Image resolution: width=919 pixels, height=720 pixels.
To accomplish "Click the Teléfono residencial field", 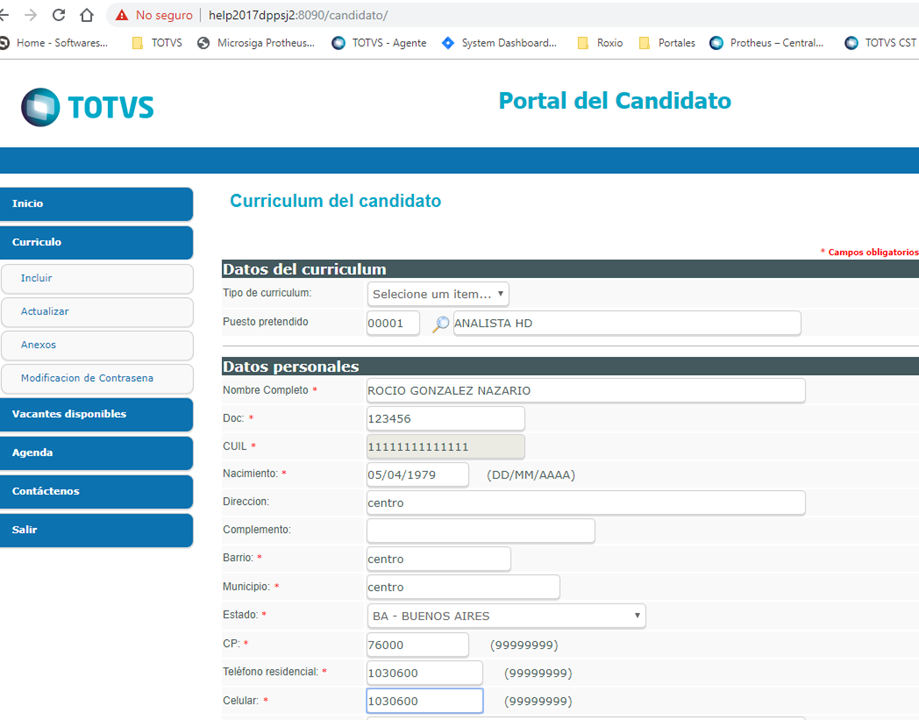I will coord(425,674).
